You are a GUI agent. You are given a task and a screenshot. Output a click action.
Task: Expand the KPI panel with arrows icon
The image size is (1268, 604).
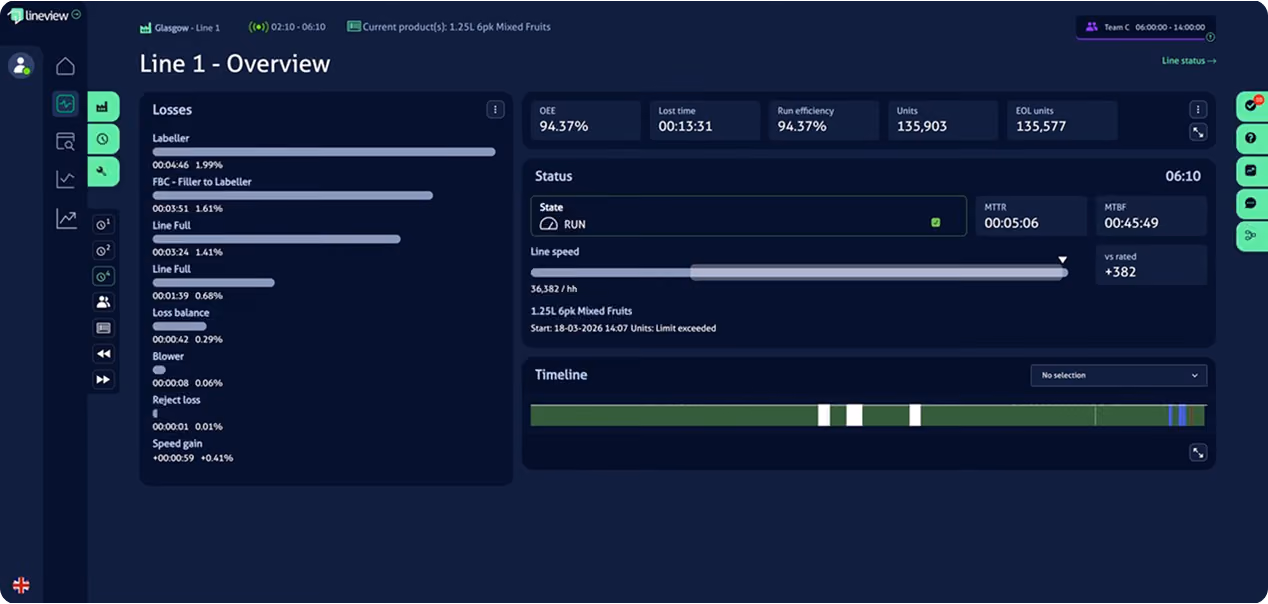pyautogui.click(x=1198, y=132)
